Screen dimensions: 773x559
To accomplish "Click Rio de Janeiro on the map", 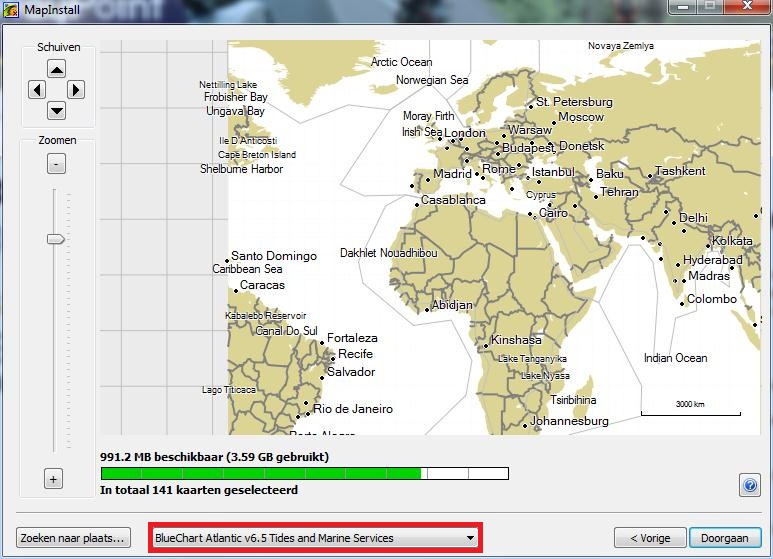I will click(x=353, y=409).
